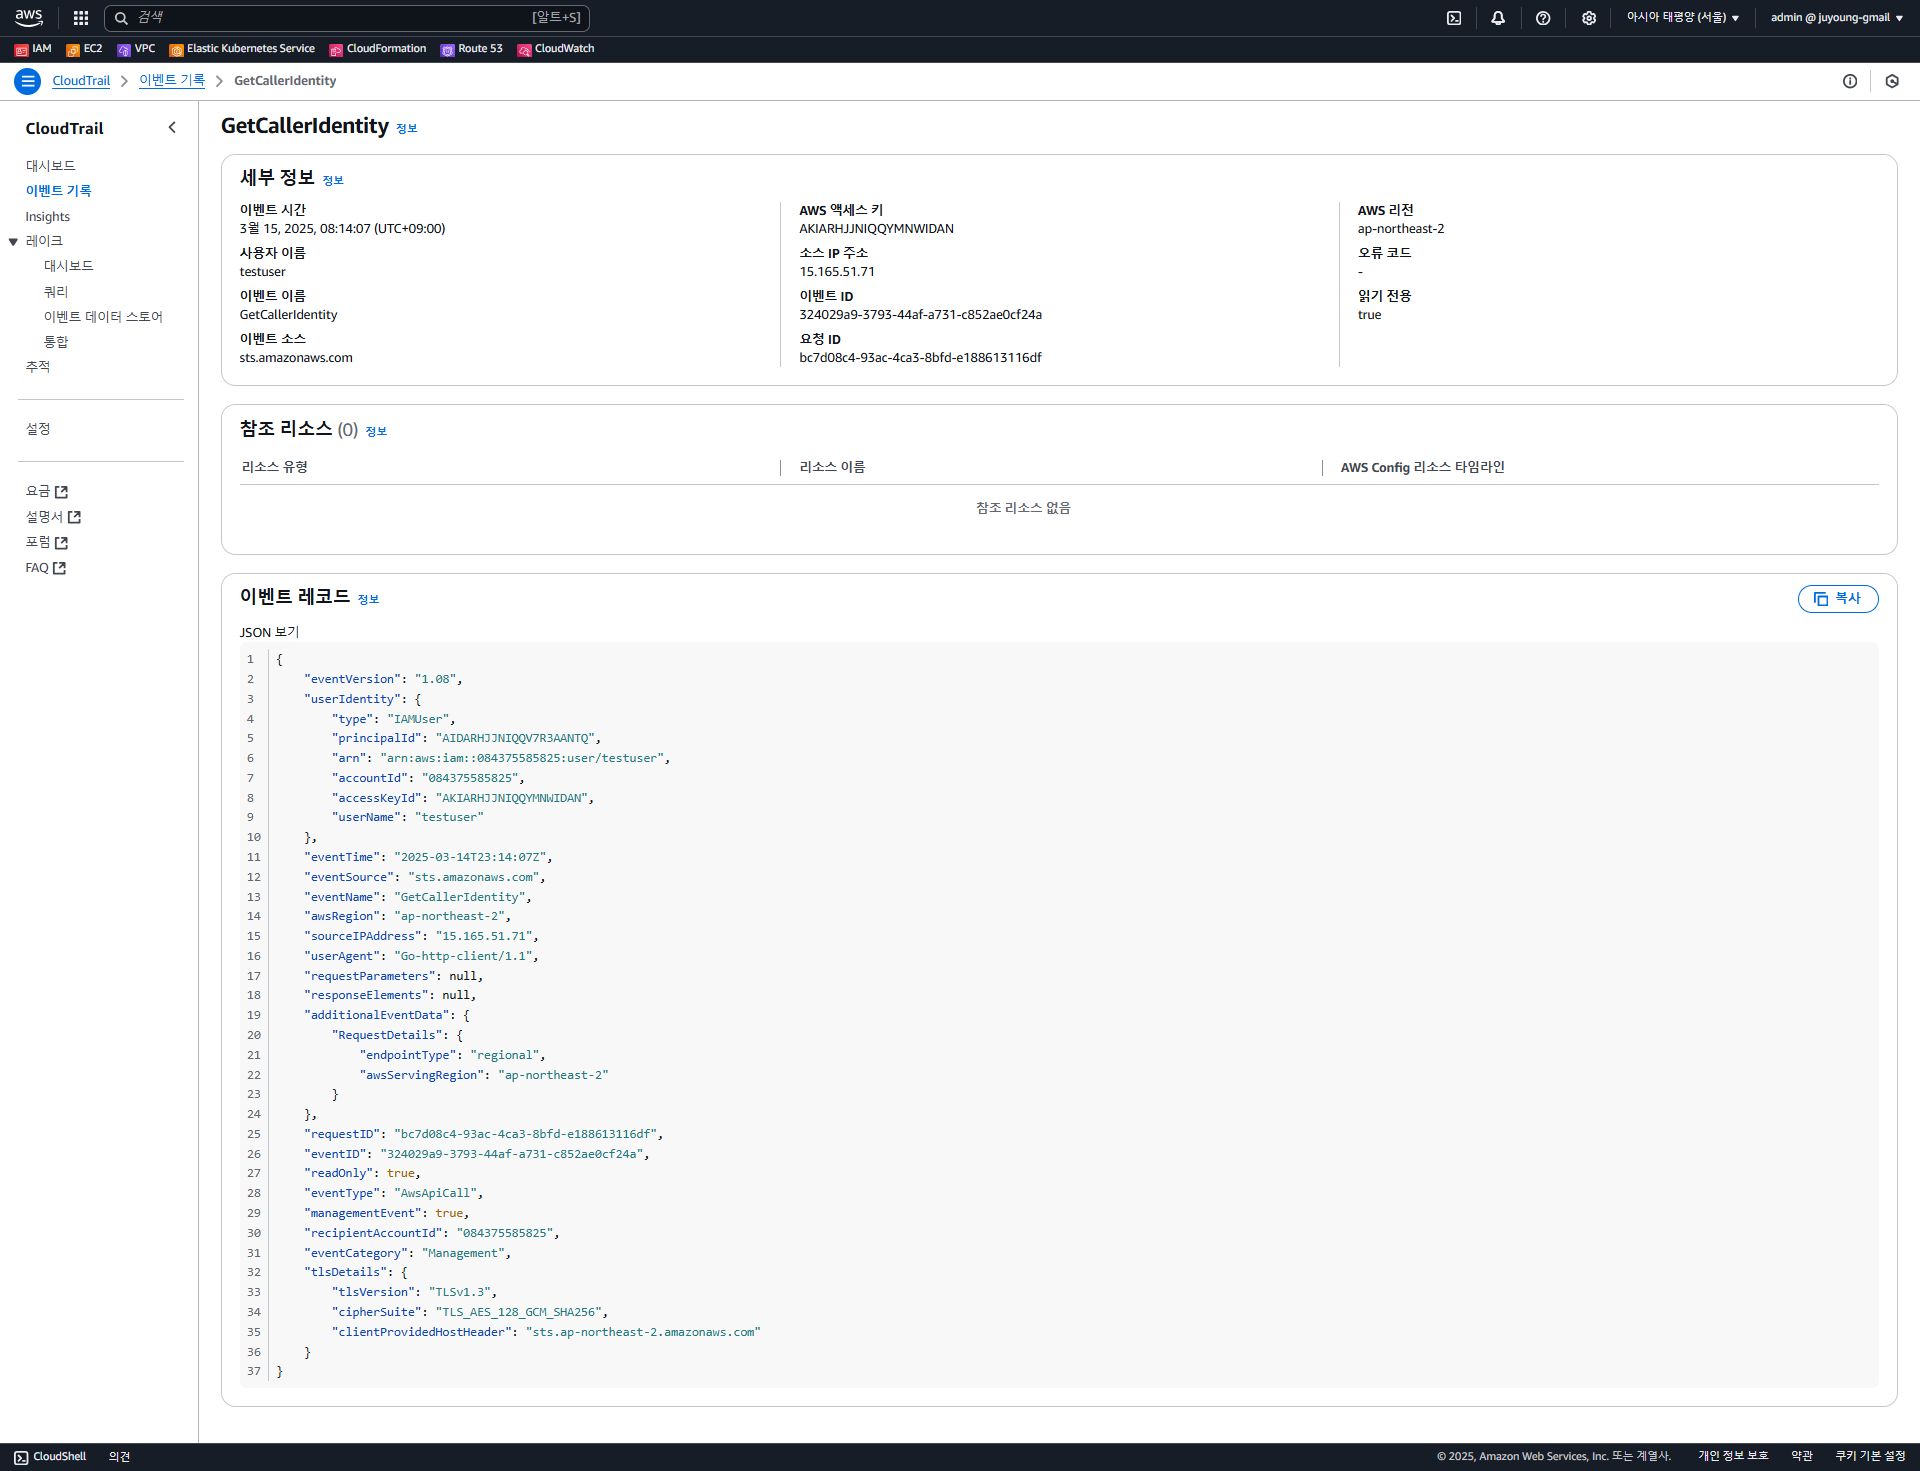Select Insights in the sidebar

pyautogui.click(x=47, y=216)
